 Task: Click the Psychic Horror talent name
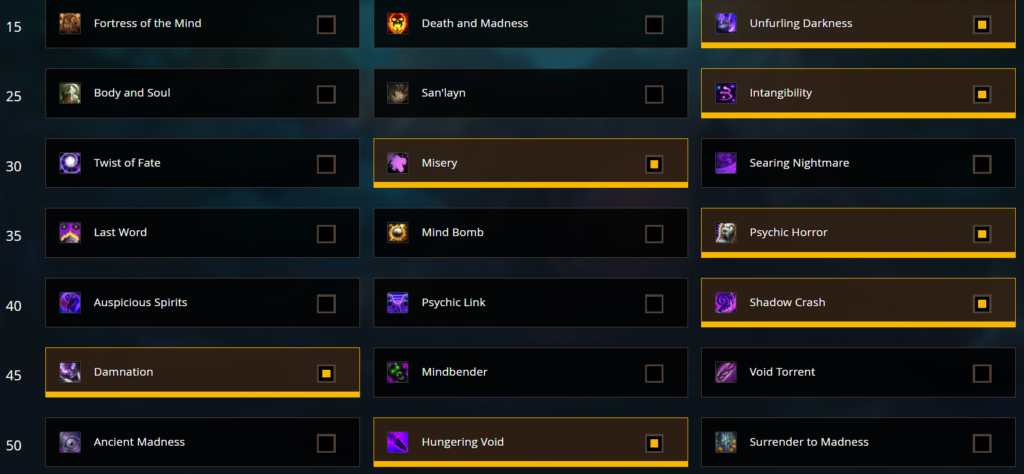(788, 232)
